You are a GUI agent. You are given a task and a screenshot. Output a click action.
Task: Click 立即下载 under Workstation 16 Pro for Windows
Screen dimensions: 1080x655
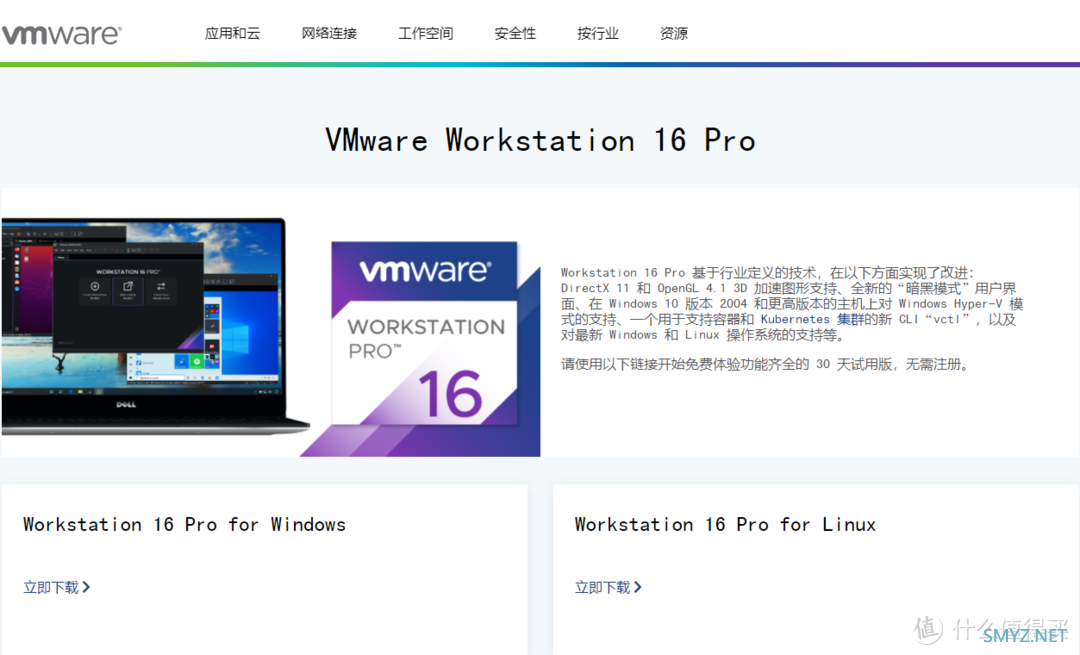[x=51, y=588]
